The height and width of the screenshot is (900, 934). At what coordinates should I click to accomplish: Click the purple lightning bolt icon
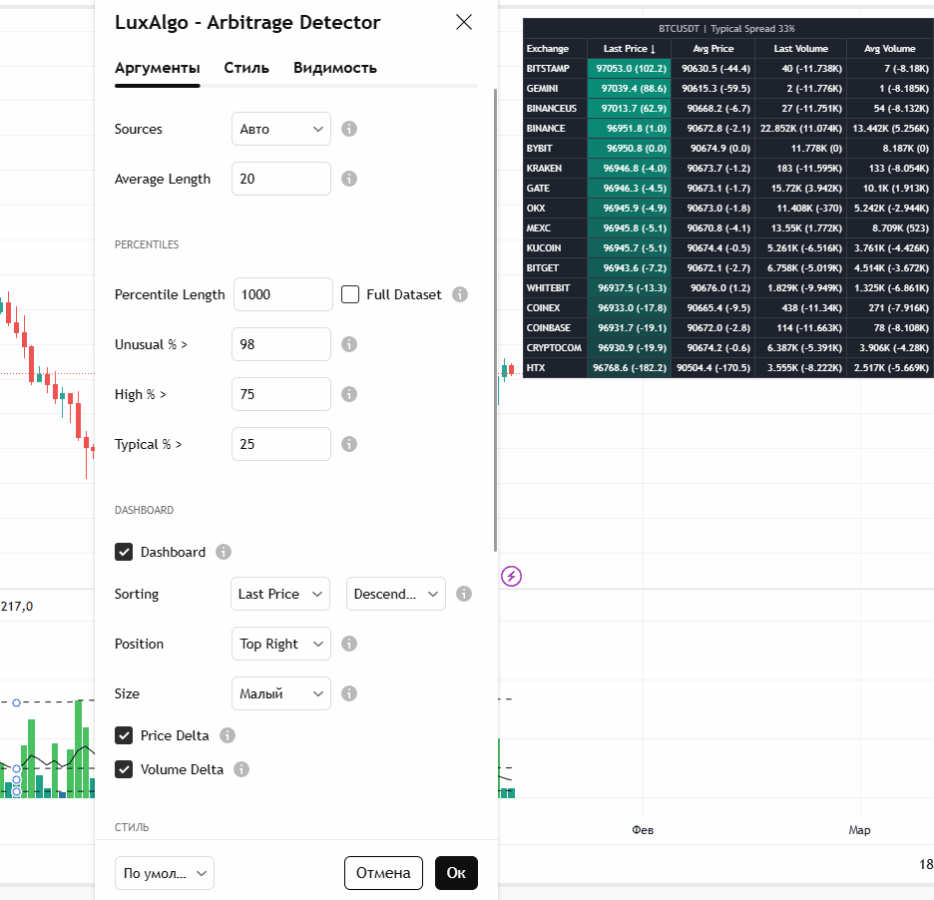click(511, 576)
